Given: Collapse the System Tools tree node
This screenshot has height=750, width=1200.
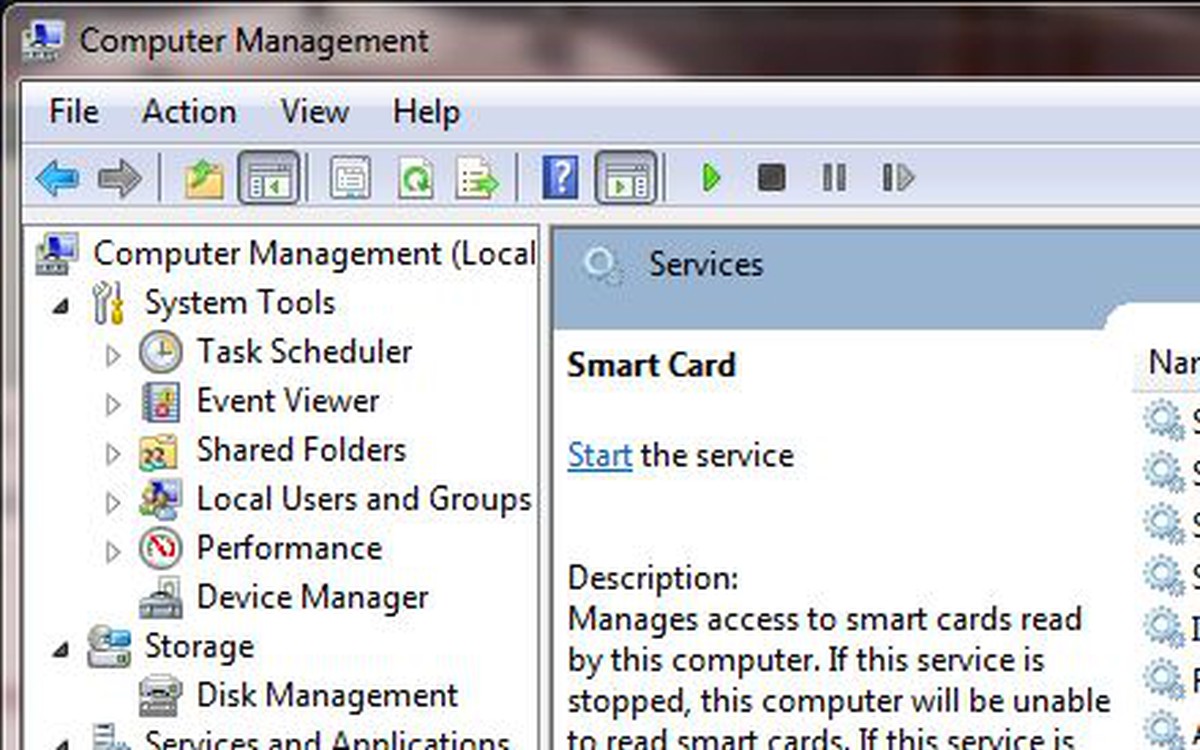Looking at the screenshot, I should tap(62, 305).
